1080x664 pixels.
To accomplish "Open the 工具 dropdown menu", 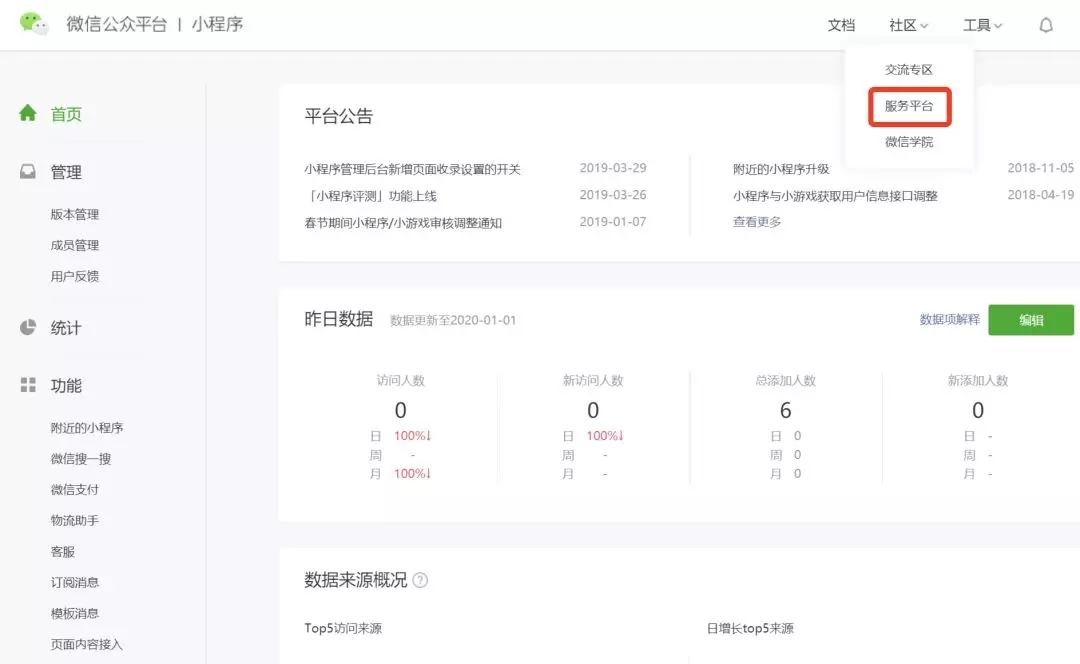I will pos(982,25).
